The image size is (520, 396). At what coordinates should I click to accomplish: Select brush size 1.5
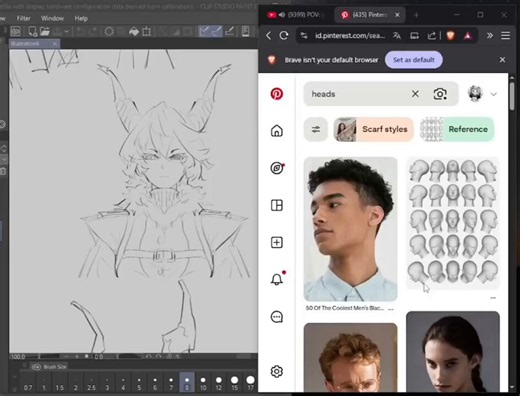pos(59,383)
